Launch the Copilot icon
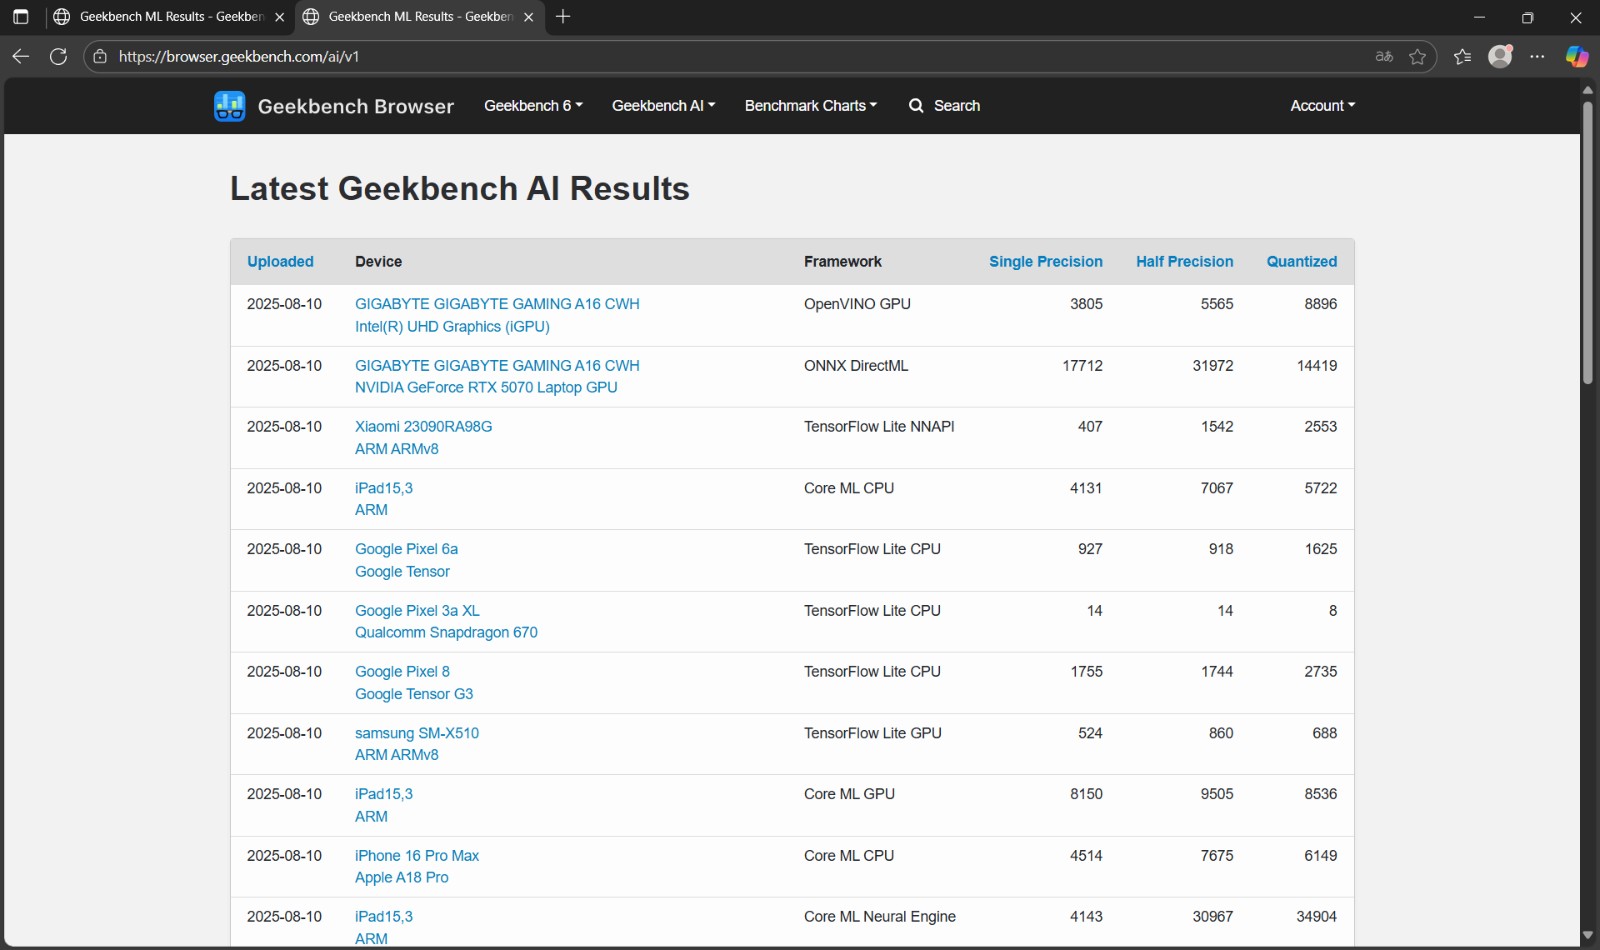The image size is (1600, 950). click(1577, 56)
